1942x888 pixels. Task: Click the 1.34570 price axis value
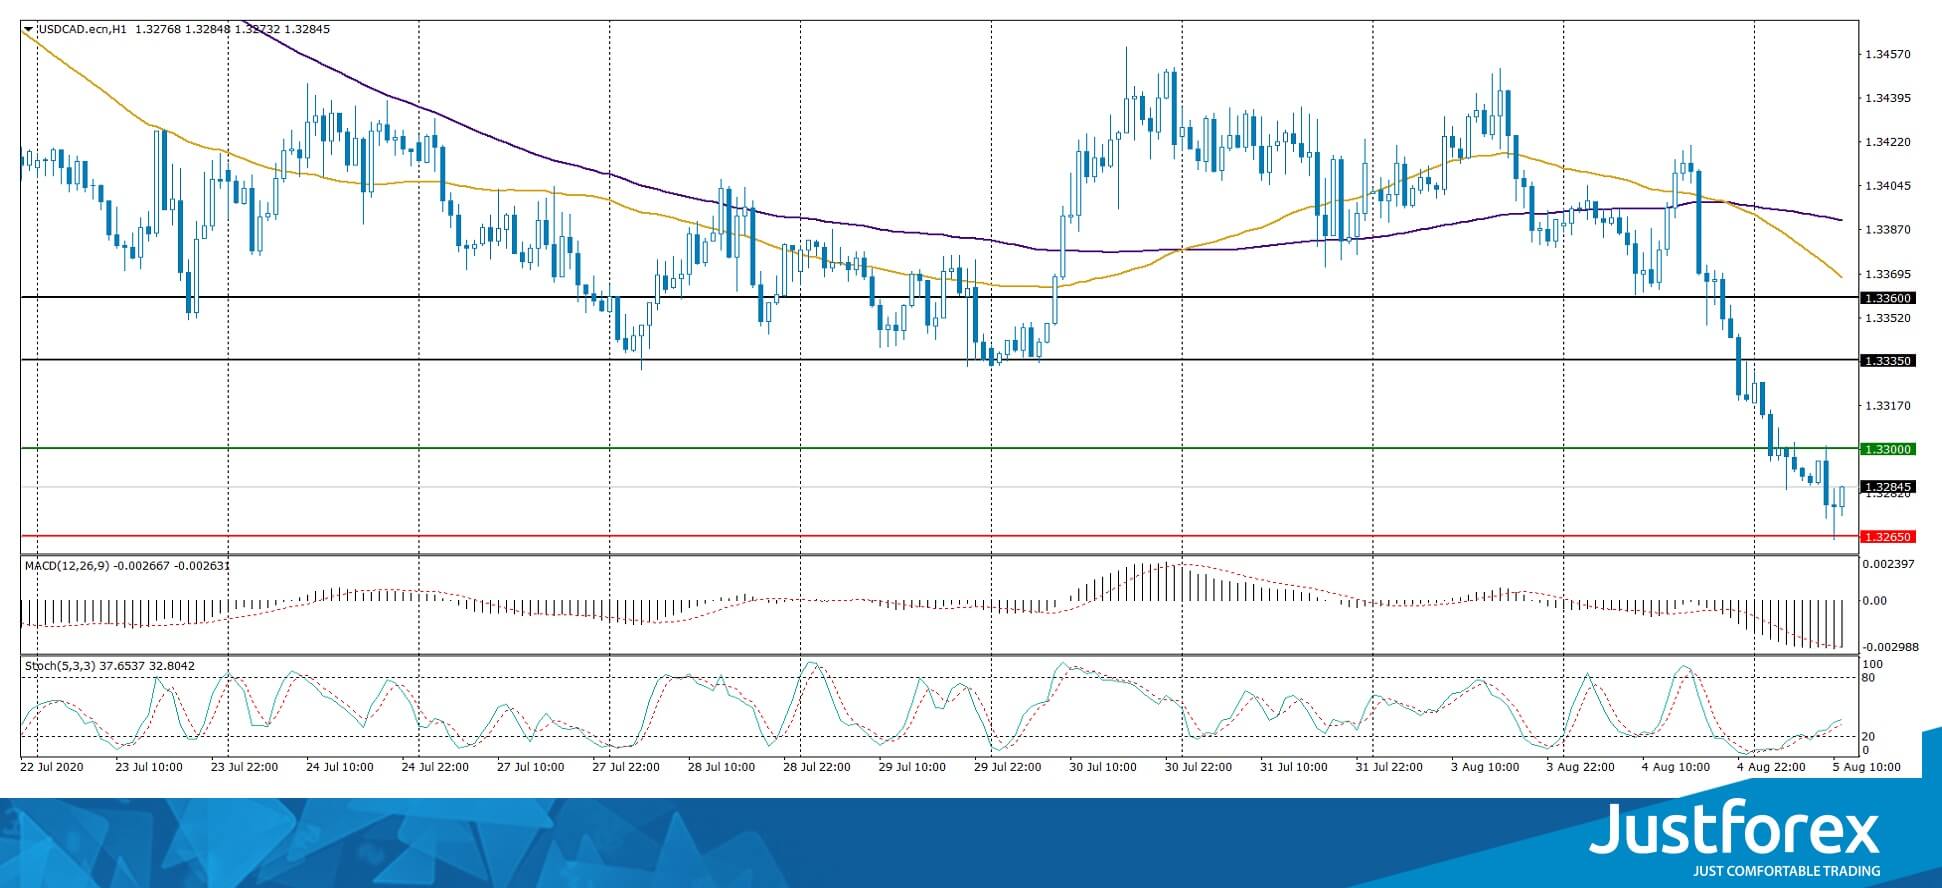1888,54
